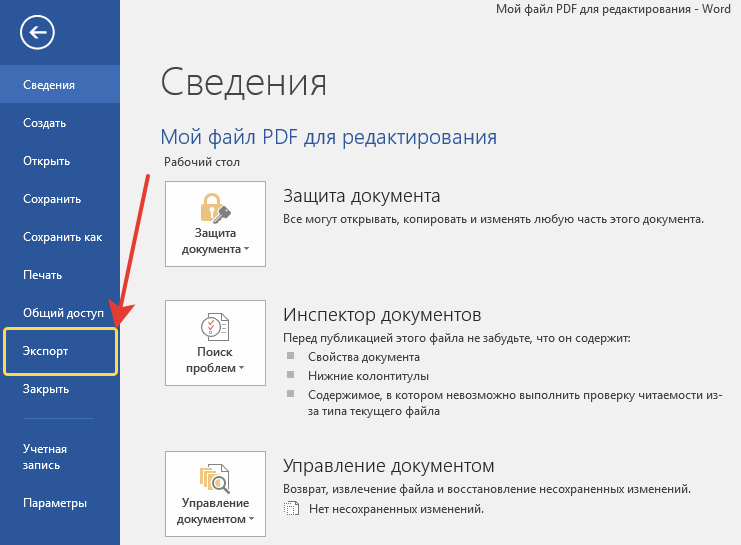Click the Рабочий стол location path

[x=202, y=162]
